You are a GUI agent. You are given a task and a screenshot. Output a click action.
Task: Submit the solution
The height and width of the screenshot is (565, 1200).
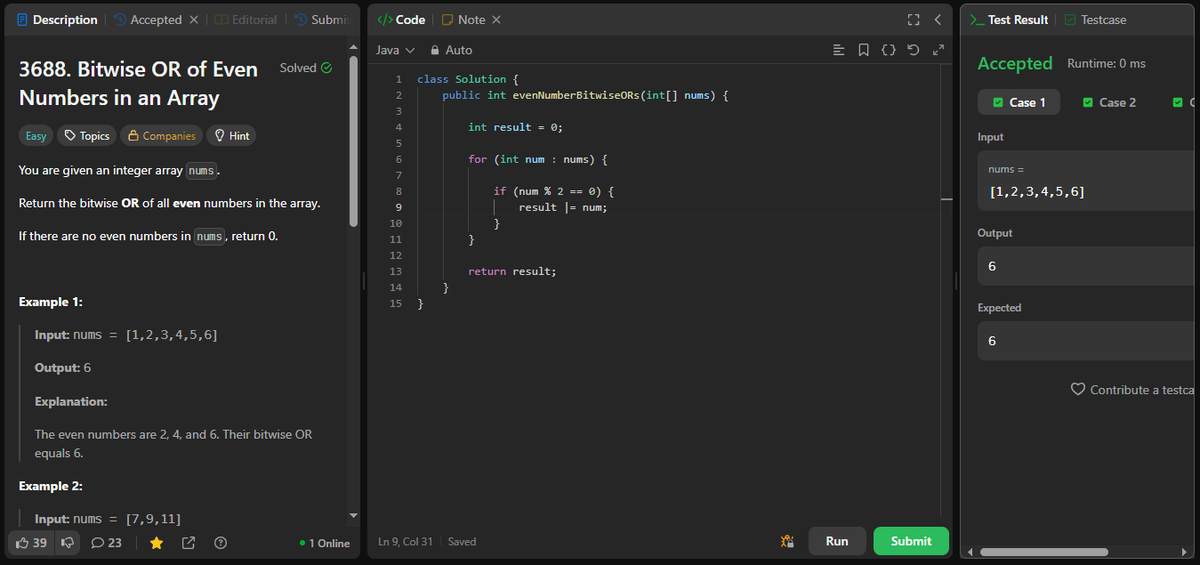click(x=911, y=541)
